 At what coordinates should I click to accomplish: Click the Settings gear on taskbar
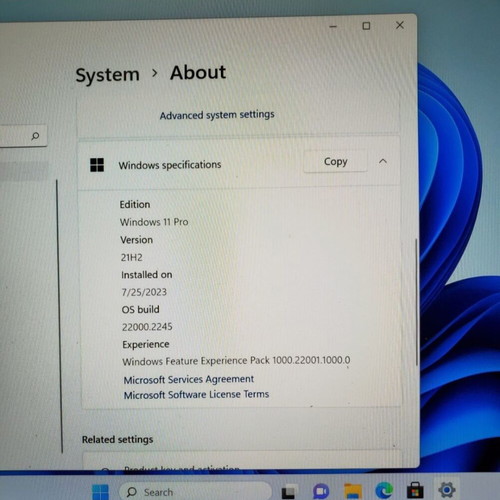coord(447,489)
